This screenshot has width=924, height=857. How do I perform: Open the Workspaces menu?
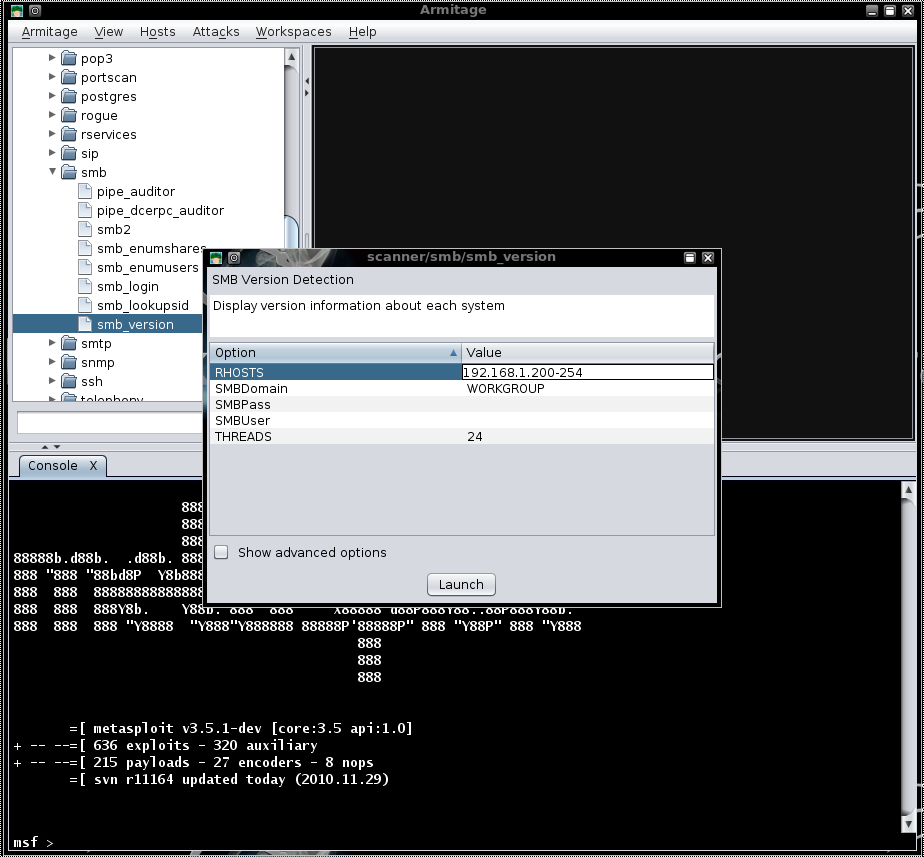293,32
